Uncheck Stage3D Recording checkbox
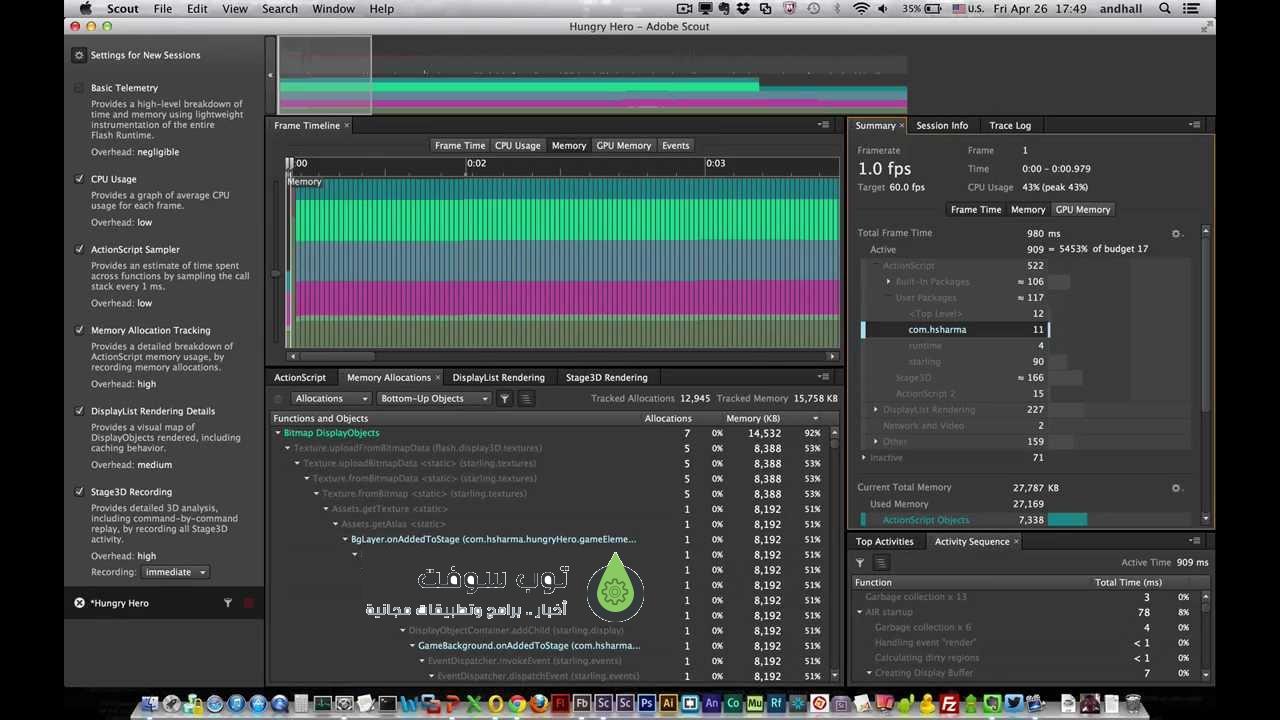The width and height of the screenshot is (1280, 720). [79, 492]
